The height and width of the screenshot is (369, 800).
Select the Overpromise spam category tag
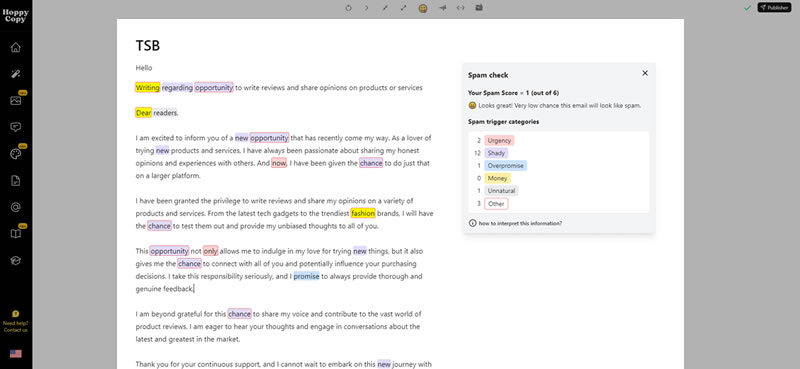tap(505, 165)
